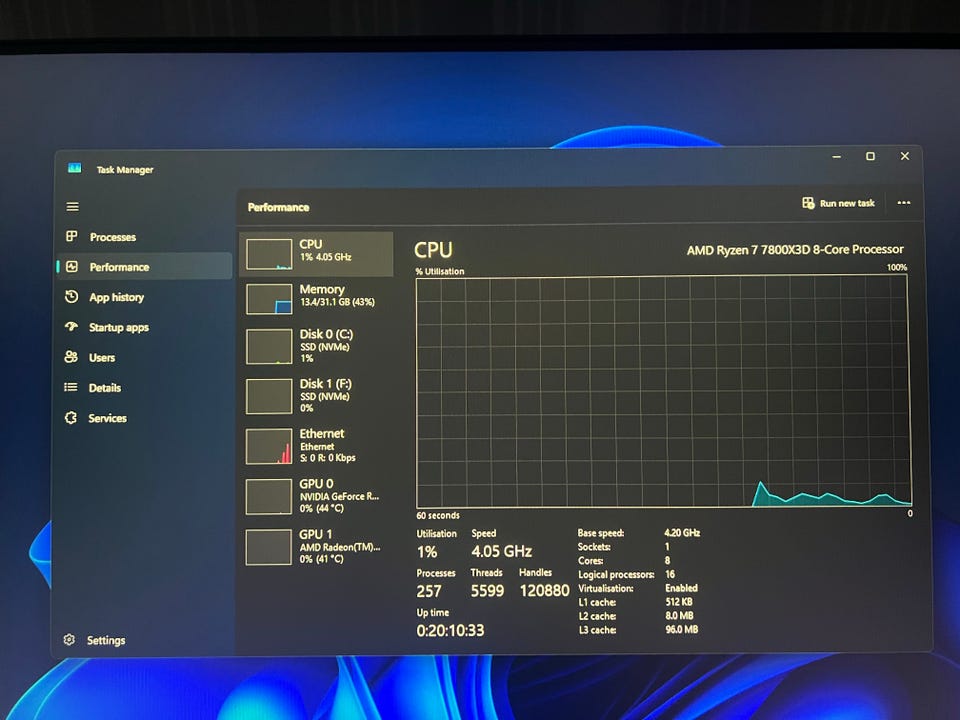Viewport: 960px width, 720px height.
Task: Click the Logical processors 16 value
Action: 670,574
